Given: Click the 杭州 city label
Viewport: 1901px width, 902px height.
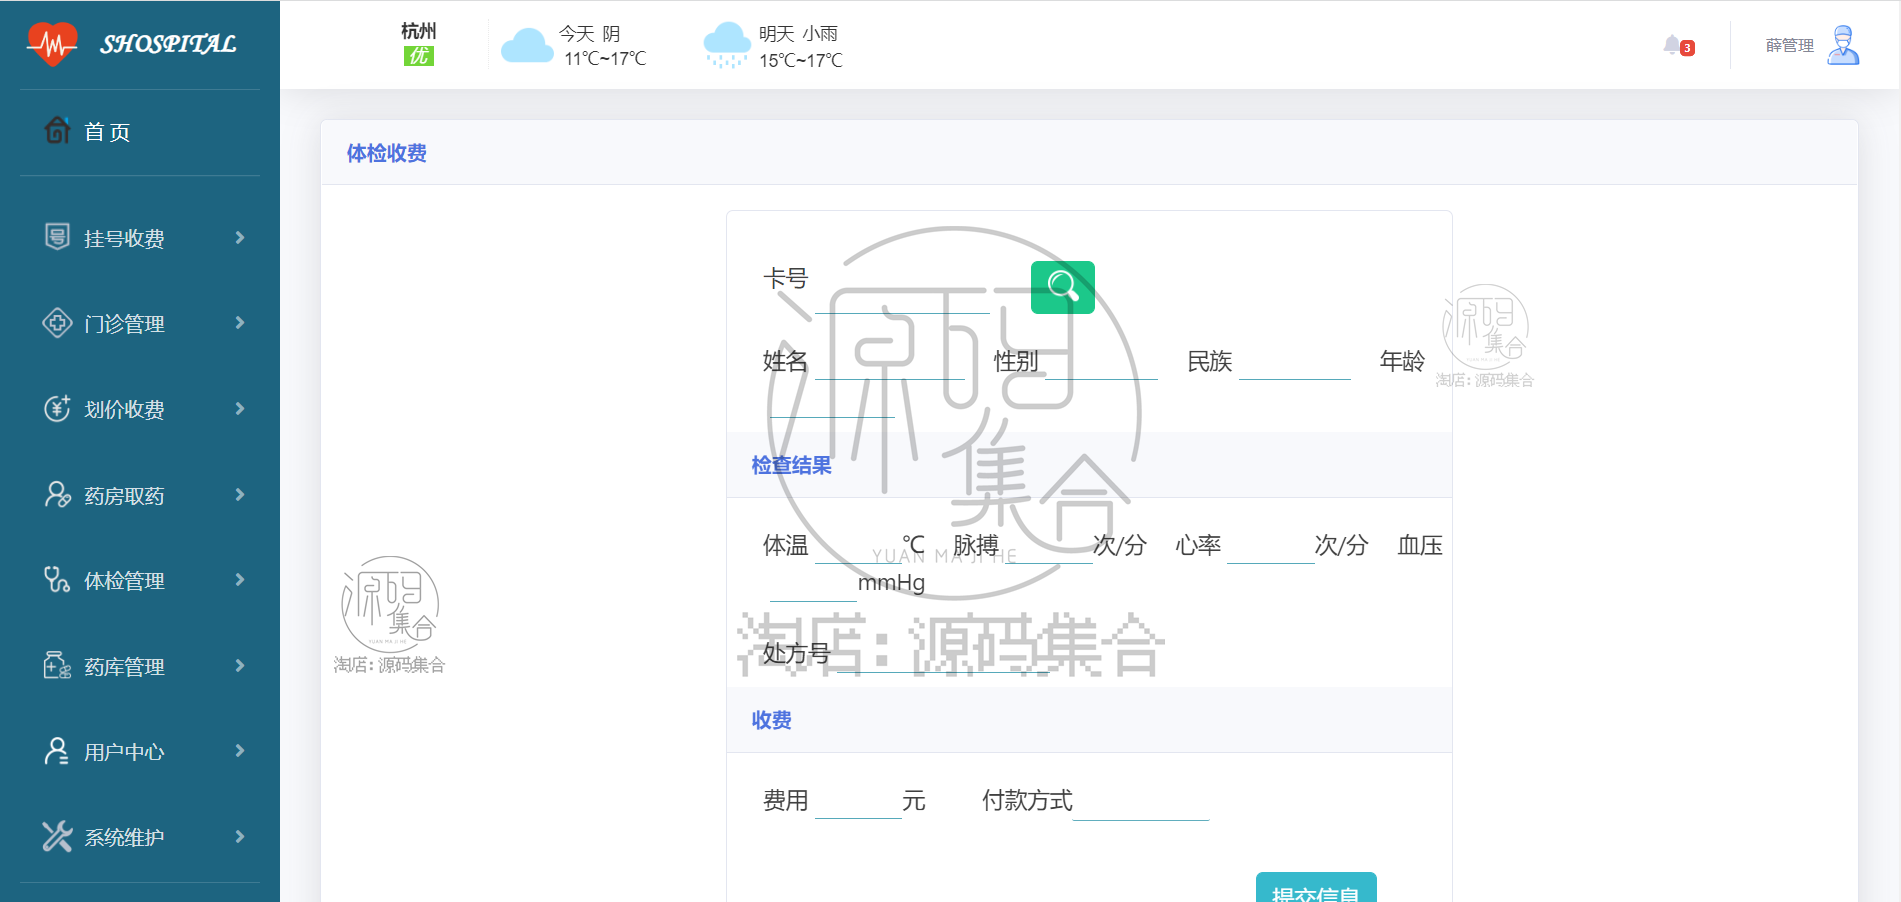Looking at the screenshot, I should point(418,31).
